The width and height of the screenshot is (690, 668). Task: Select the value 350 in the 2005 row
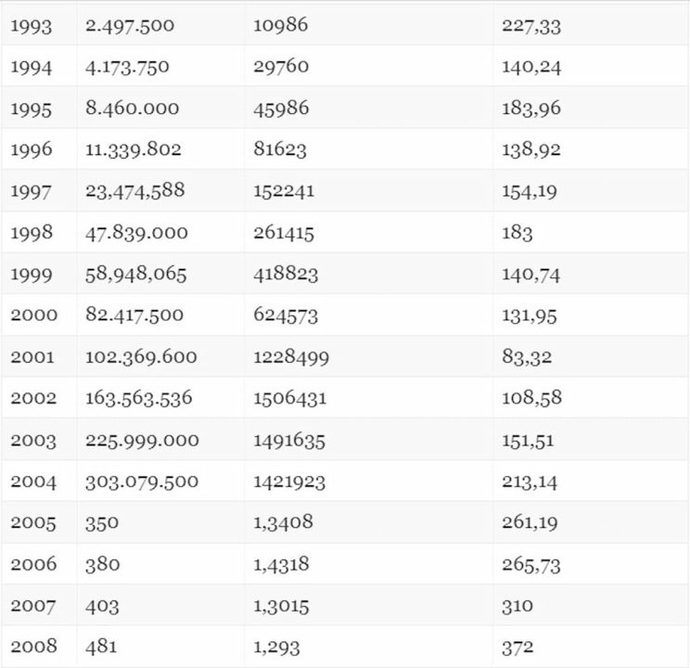[102, 523]
